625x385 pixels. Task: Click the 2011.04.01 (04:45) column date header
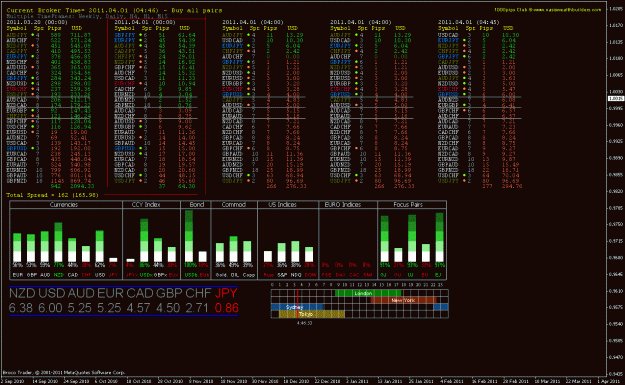(468, 22)
